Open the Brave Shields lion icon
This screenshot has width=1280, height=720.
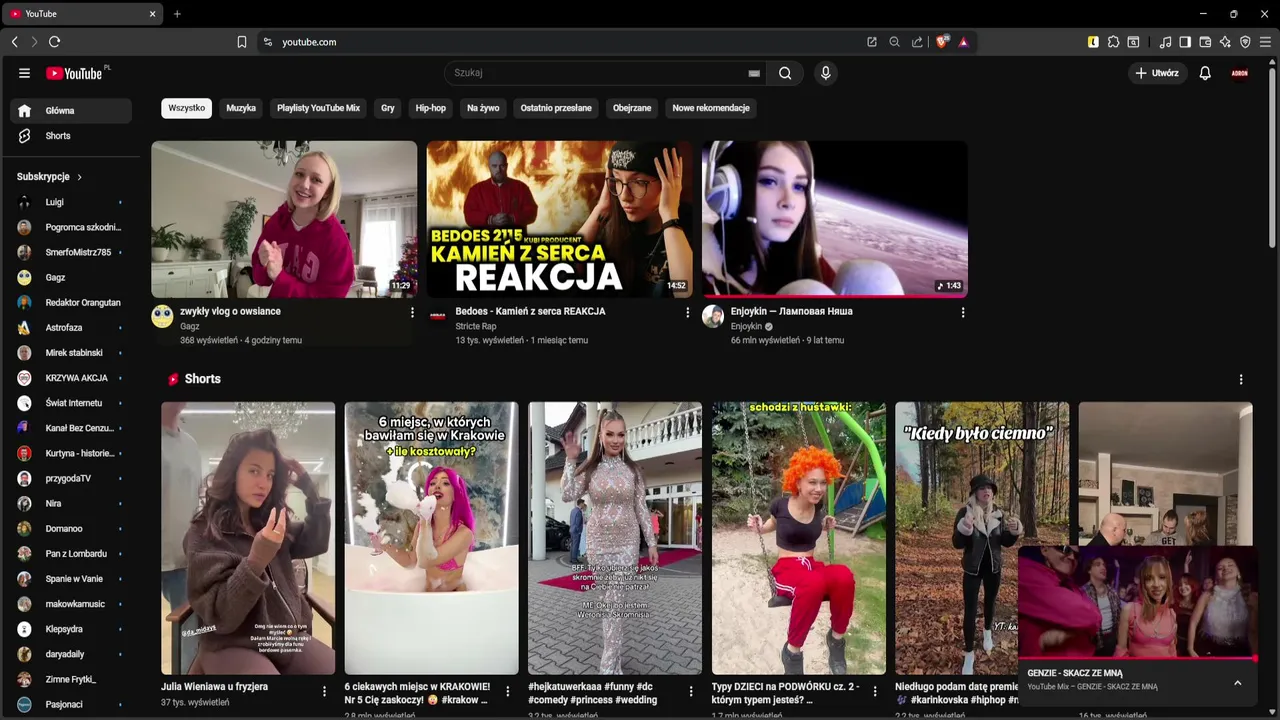942,42
